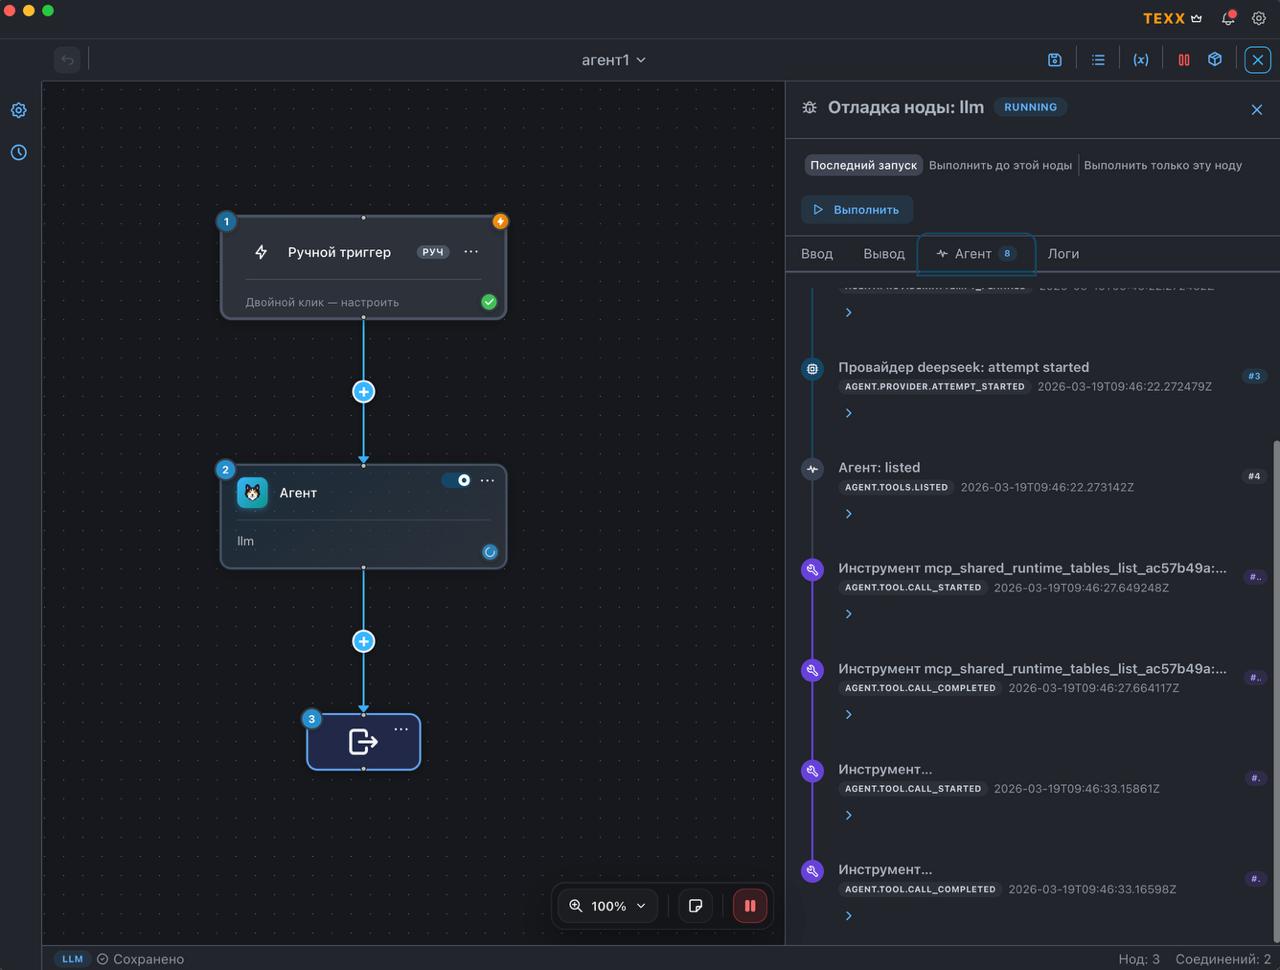1280x970 pixels.
Task: Open the 100% zoom level dropdown
Action: coord(608,906)
